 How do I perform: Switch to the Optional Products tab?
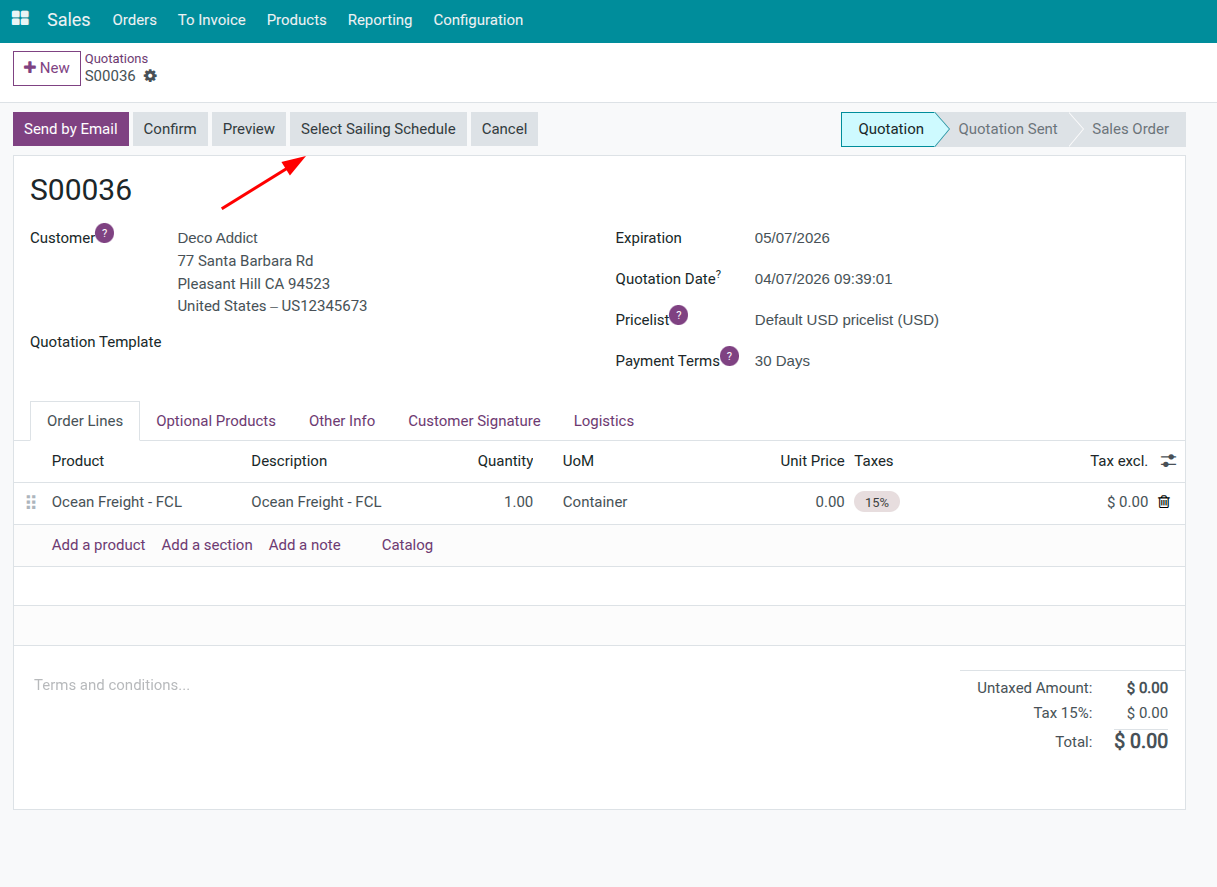[x=215, y=421]
